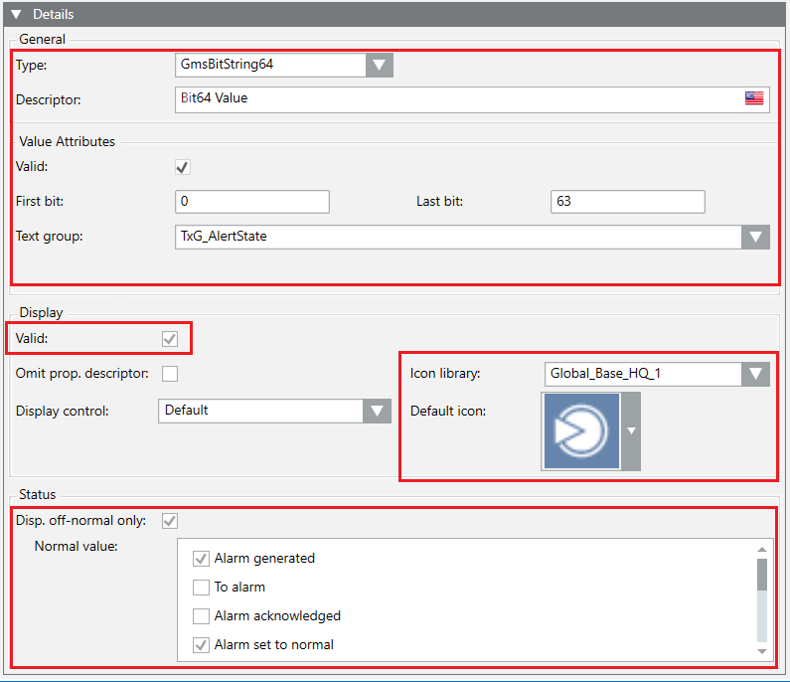Toggle Disp. off-normal only checkbox
The height and width of the screenshot is (682, 790).
pos(170,520)
